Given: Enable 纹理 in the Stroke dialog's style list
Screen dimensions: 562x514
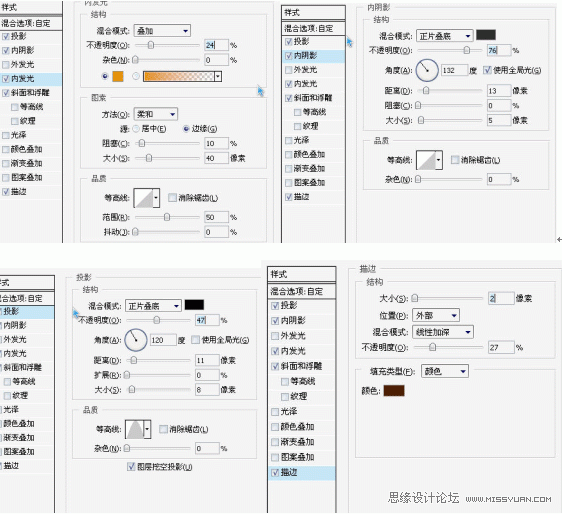Looking at the screenshot, I should (285, 396).
